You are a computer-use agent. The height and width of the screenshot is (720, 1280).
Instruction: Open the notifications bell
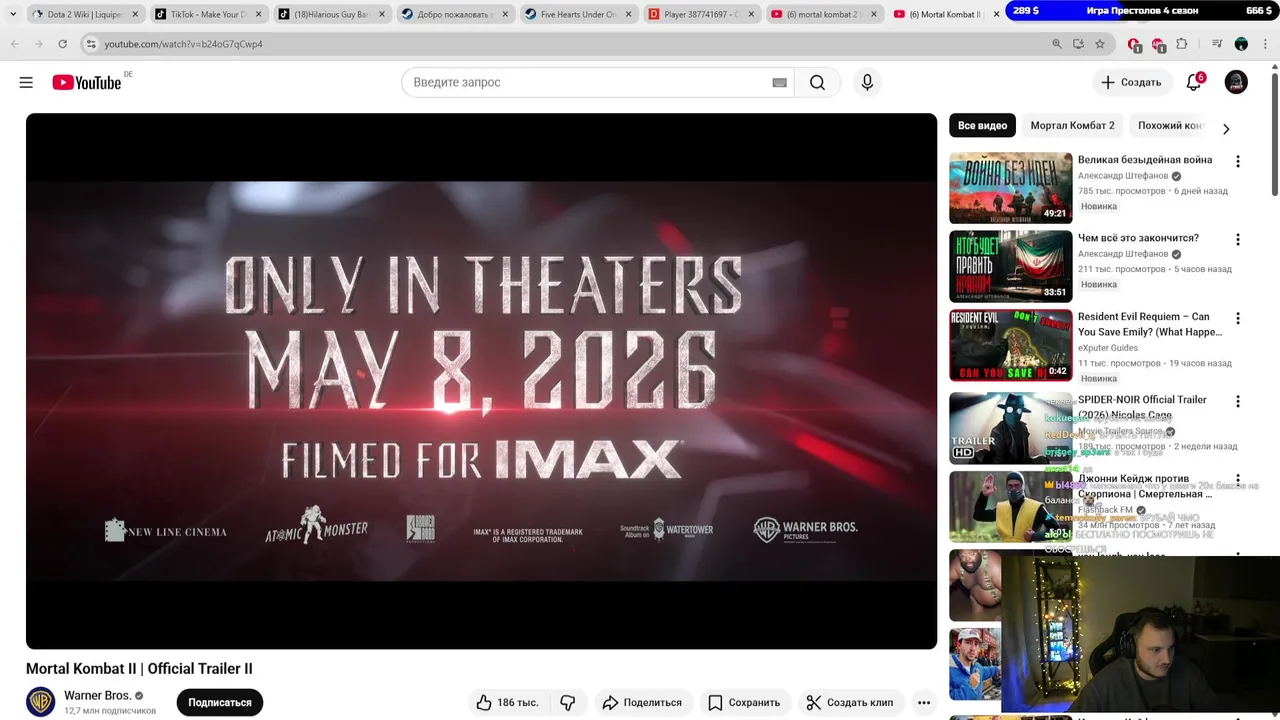[x=1193, y=82]
